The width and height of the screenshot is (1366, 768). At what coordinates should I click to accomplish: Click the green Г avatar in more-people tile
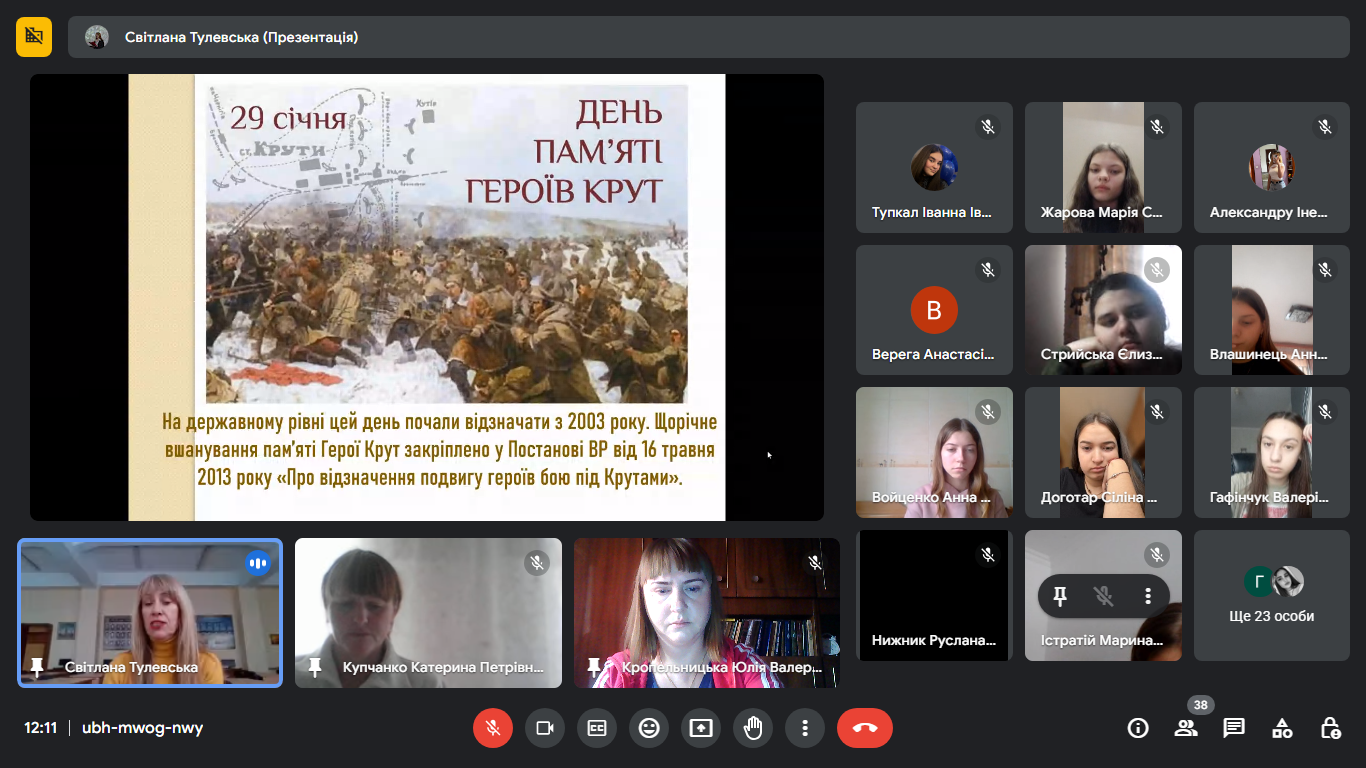pyautogui.click(x=1259, y=581)
